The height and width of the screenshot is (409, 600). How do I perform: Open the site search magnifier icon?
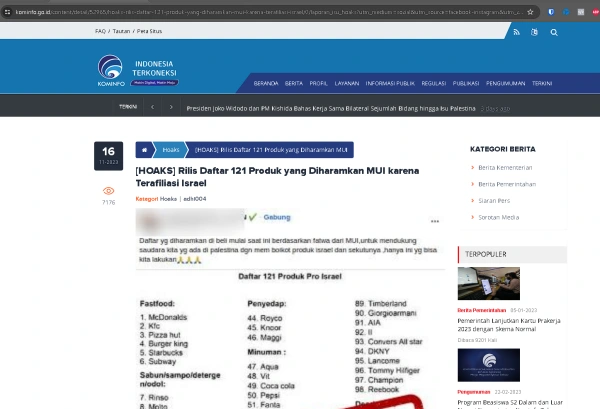(x=554, y=33)
